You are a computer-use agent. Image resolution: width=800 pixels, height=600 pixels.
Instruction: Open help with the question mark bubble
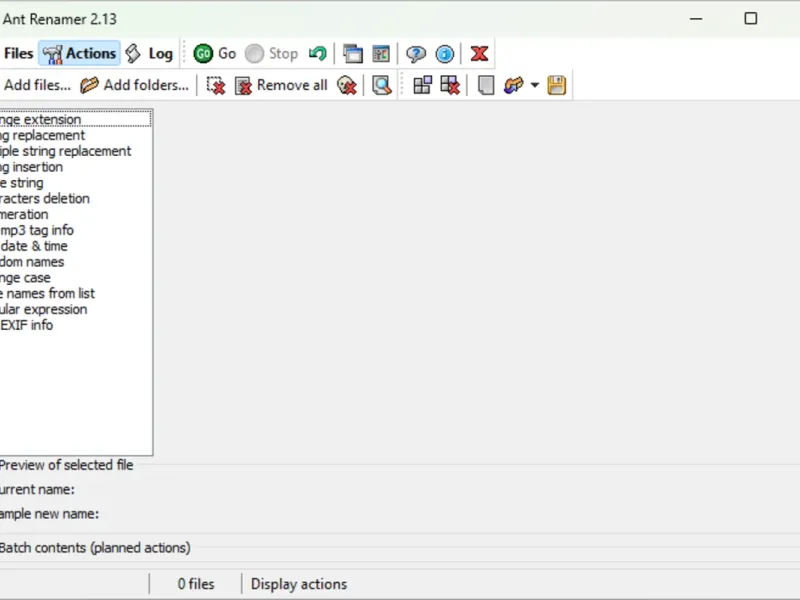[x=416, y=53]
